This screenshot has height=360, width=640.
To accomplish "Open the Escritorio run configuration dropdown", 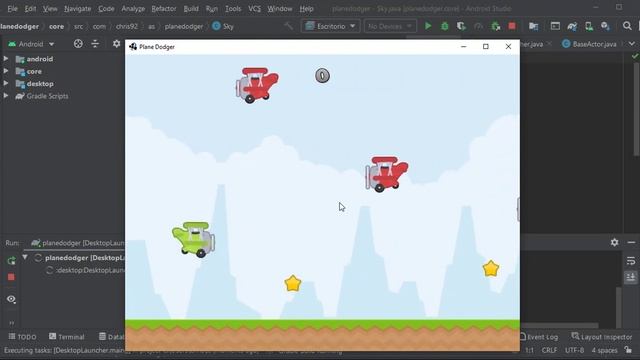I will point(331,26).
